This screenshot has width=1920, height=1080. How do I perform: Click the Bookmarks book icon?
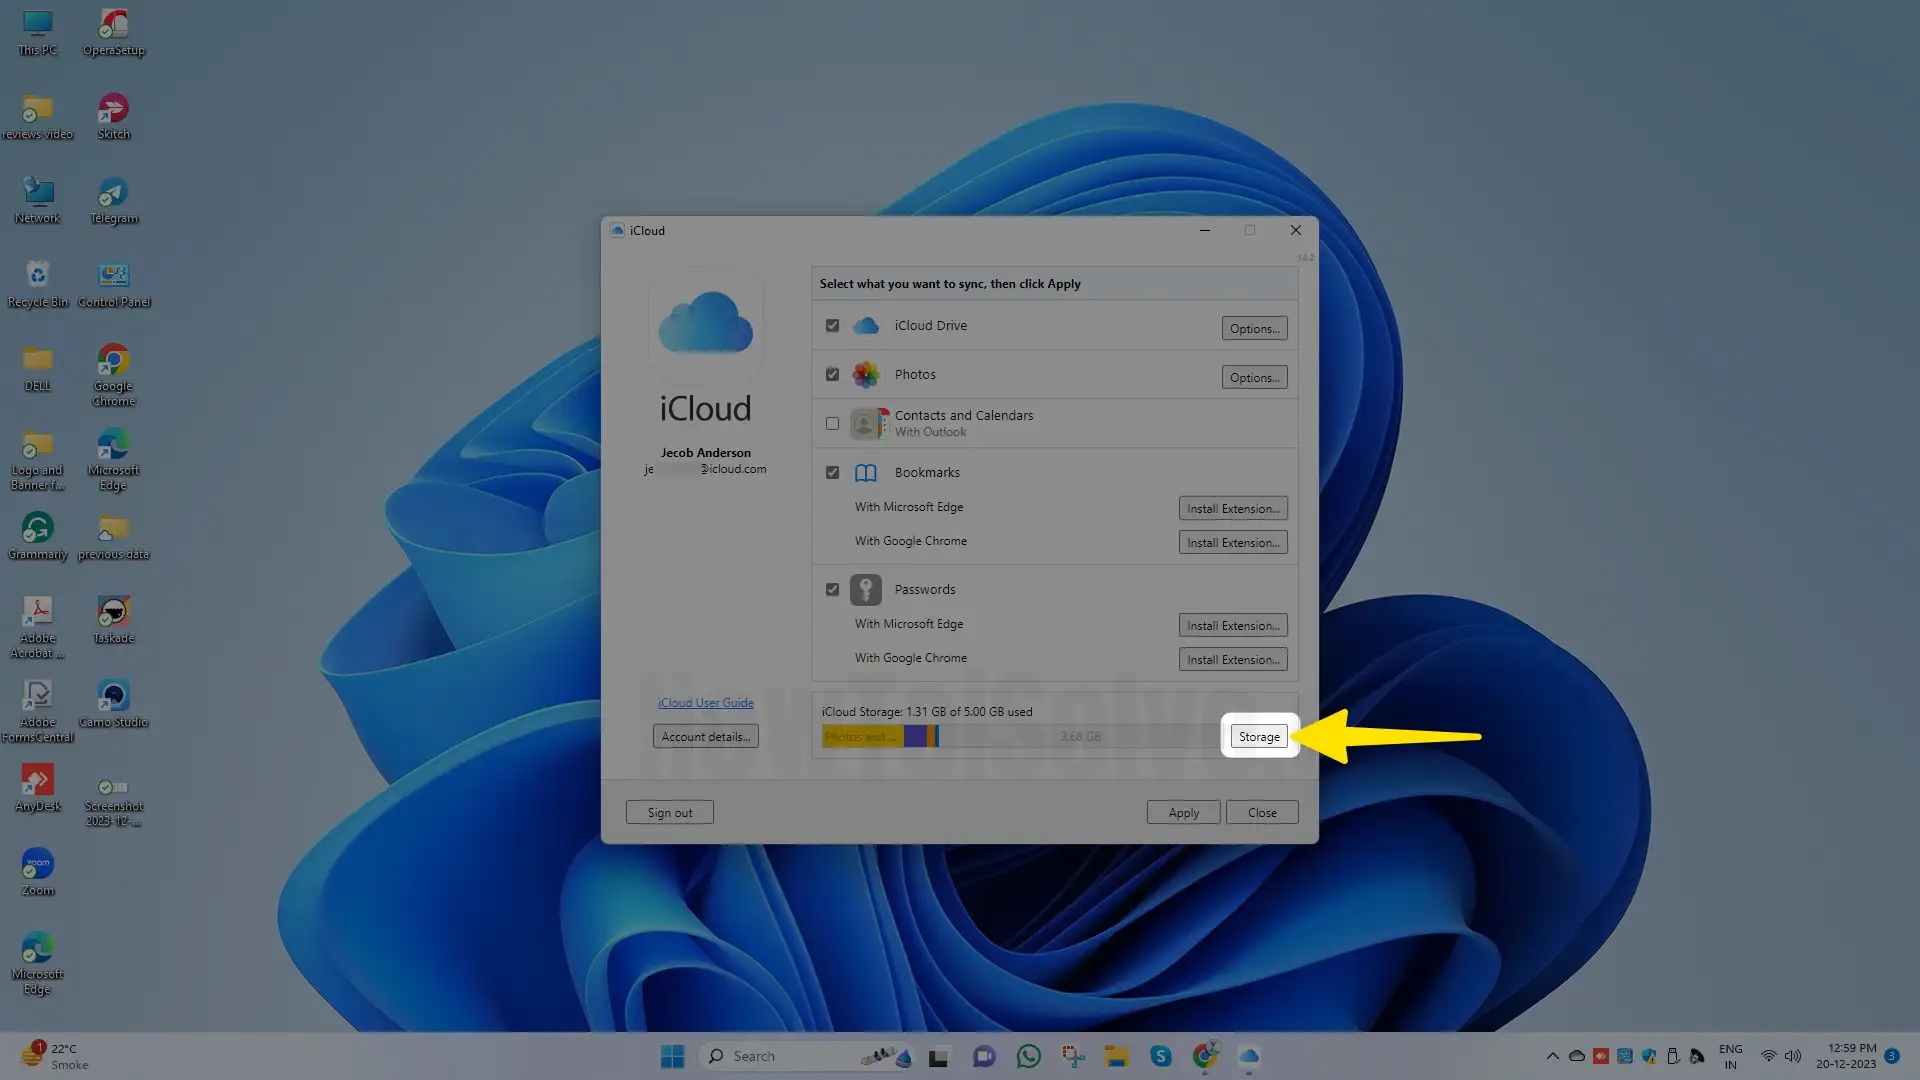click(x=865, y=472)
